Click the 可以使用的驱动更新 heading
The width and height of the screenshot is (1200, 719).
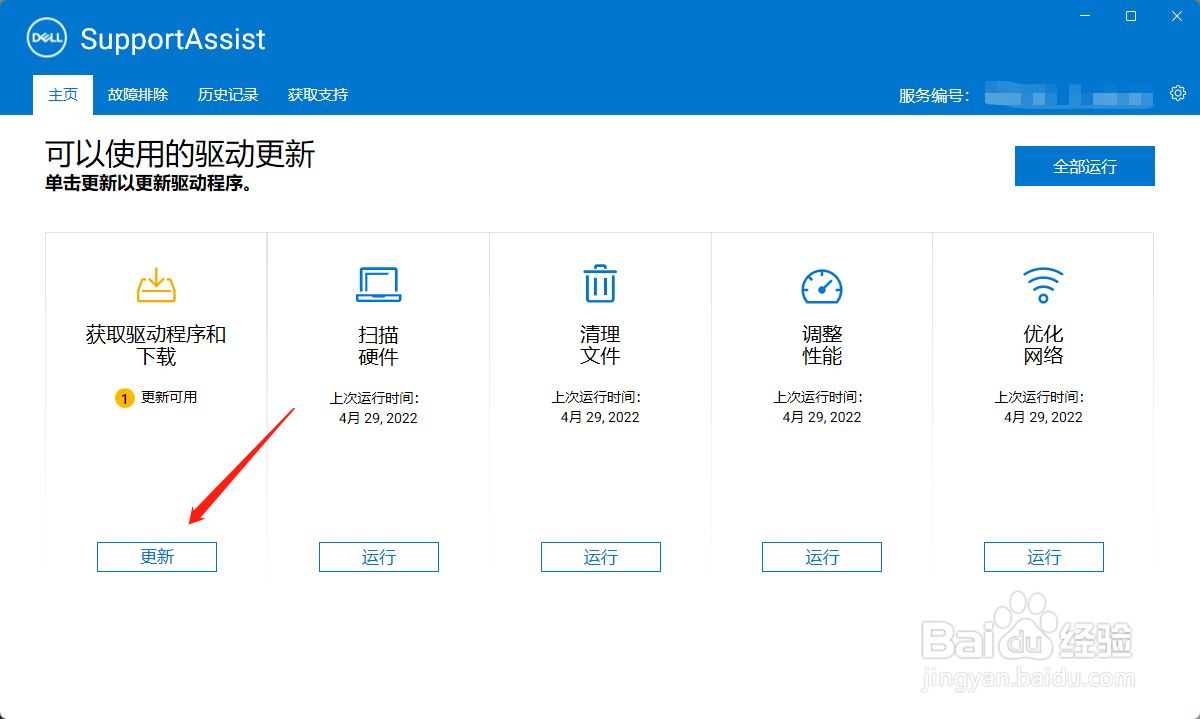tap(180, 154)
